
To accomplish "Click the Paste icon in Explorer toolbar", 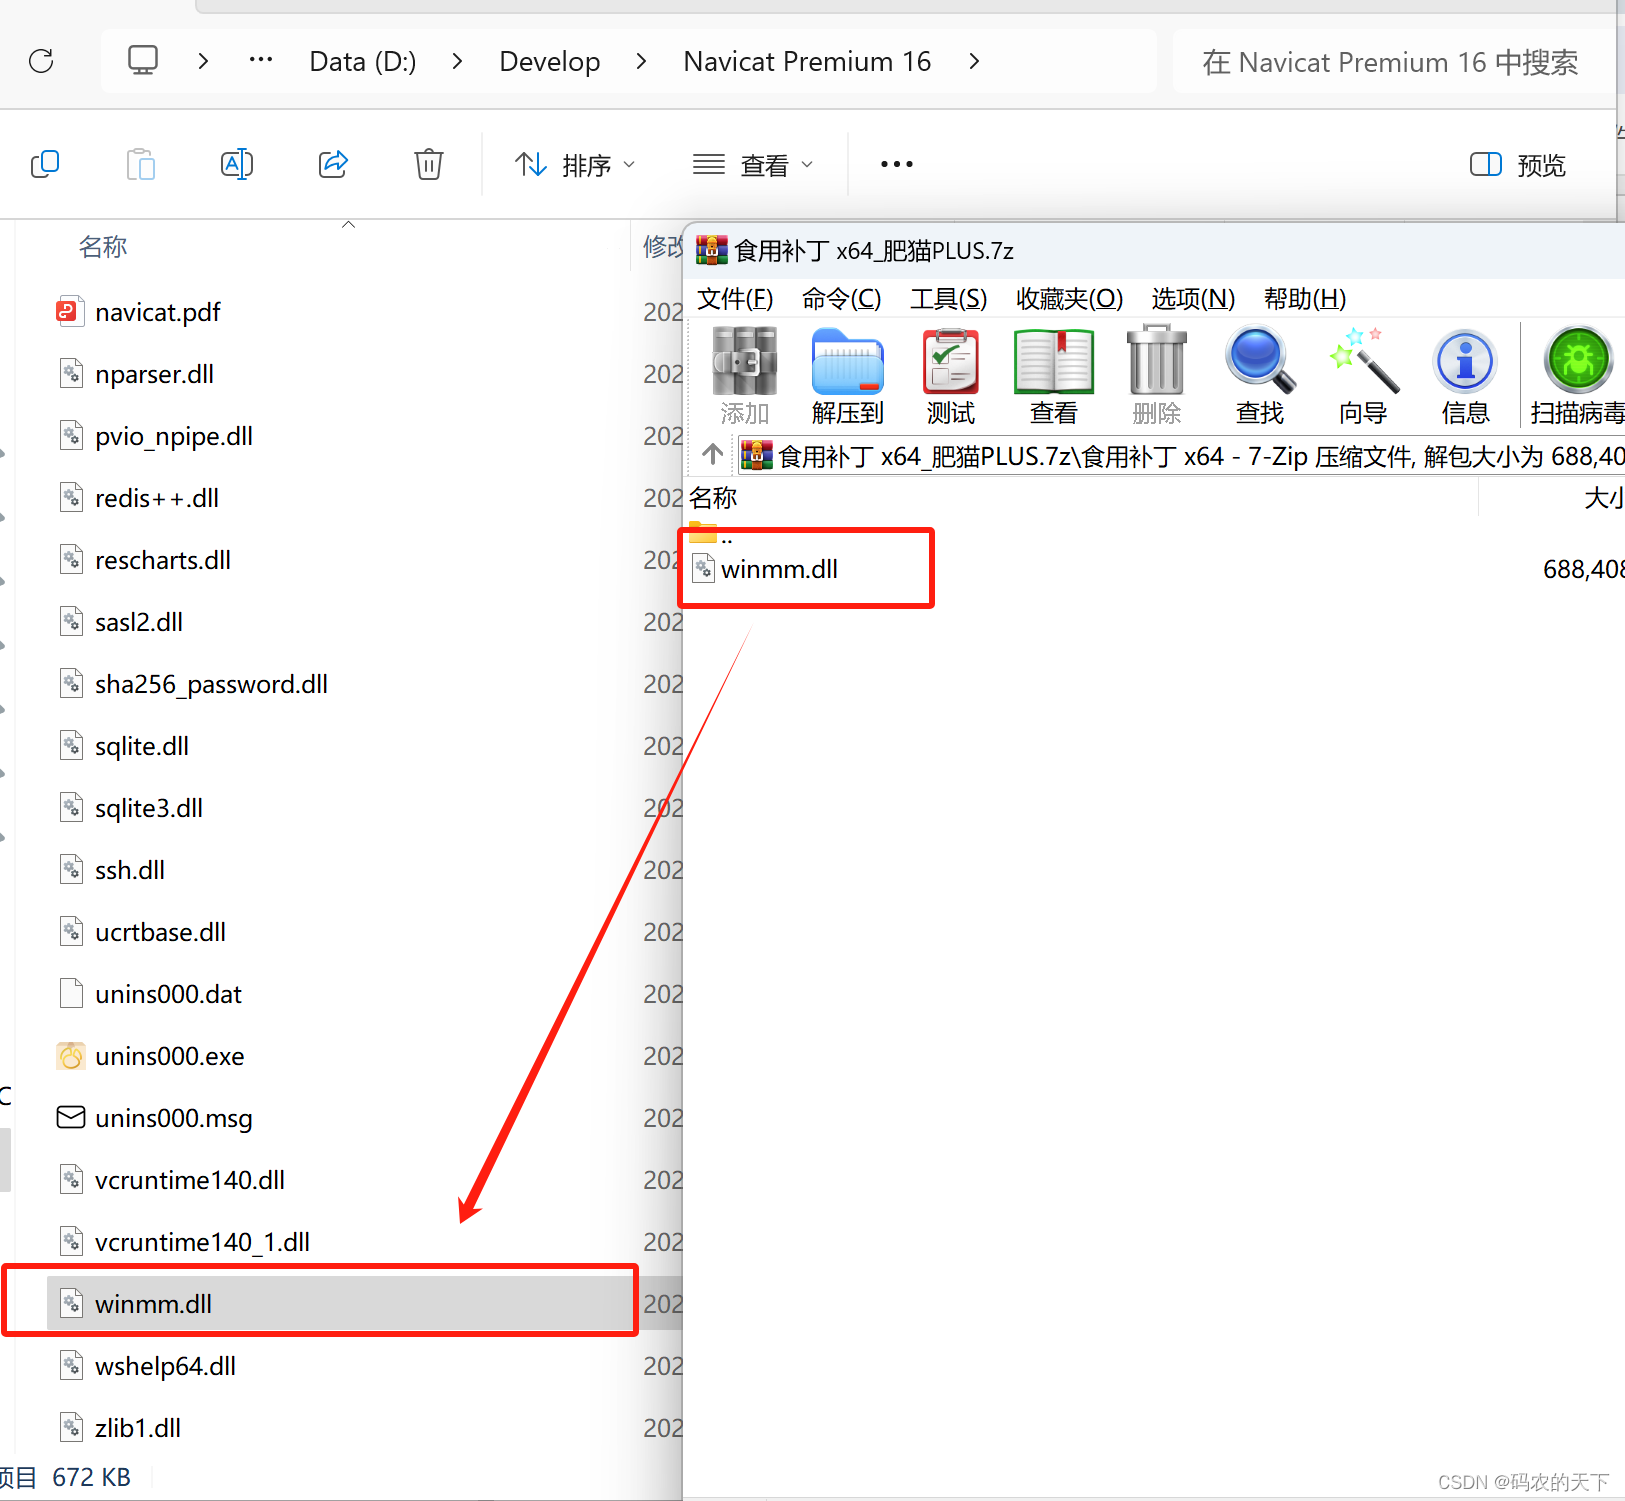I will pos(141,164).
